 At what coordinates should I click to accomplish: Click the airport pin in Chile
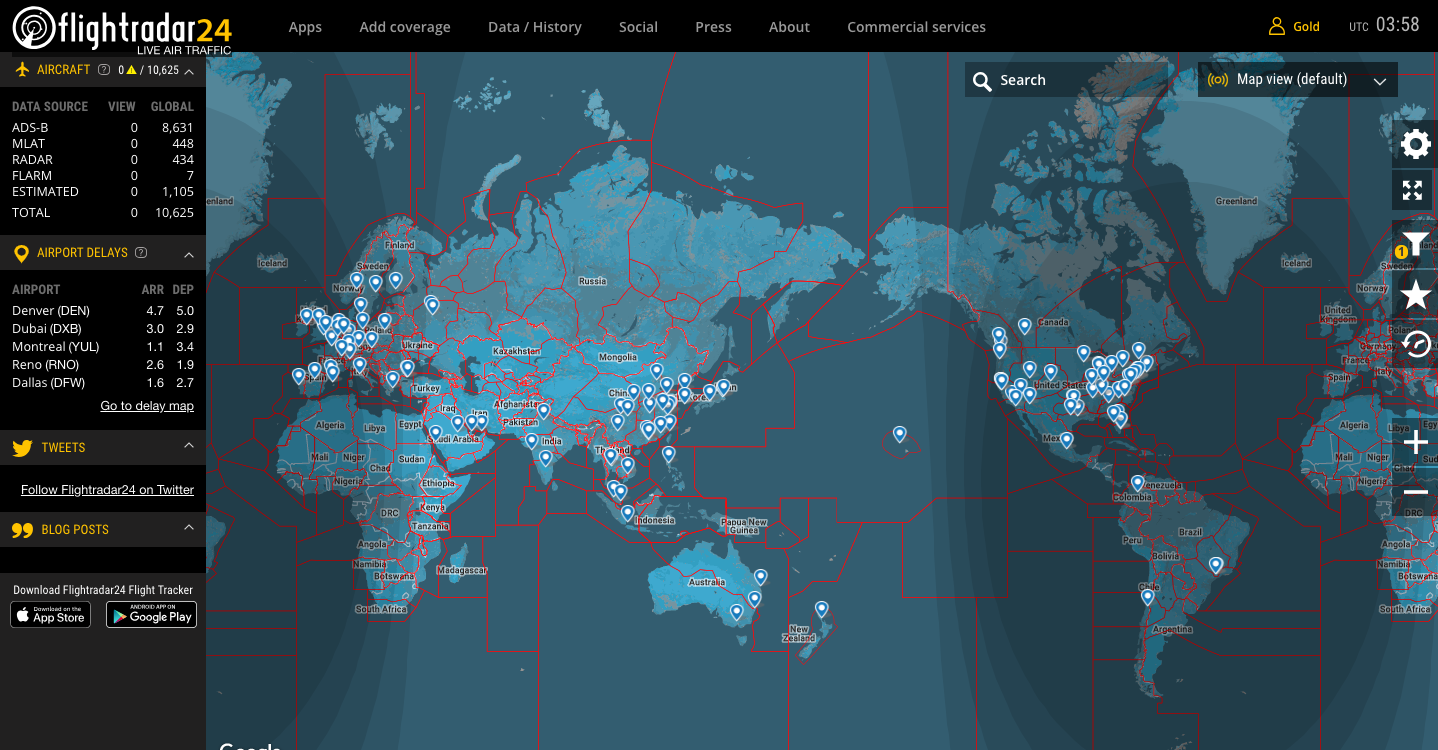(1148, 597)
